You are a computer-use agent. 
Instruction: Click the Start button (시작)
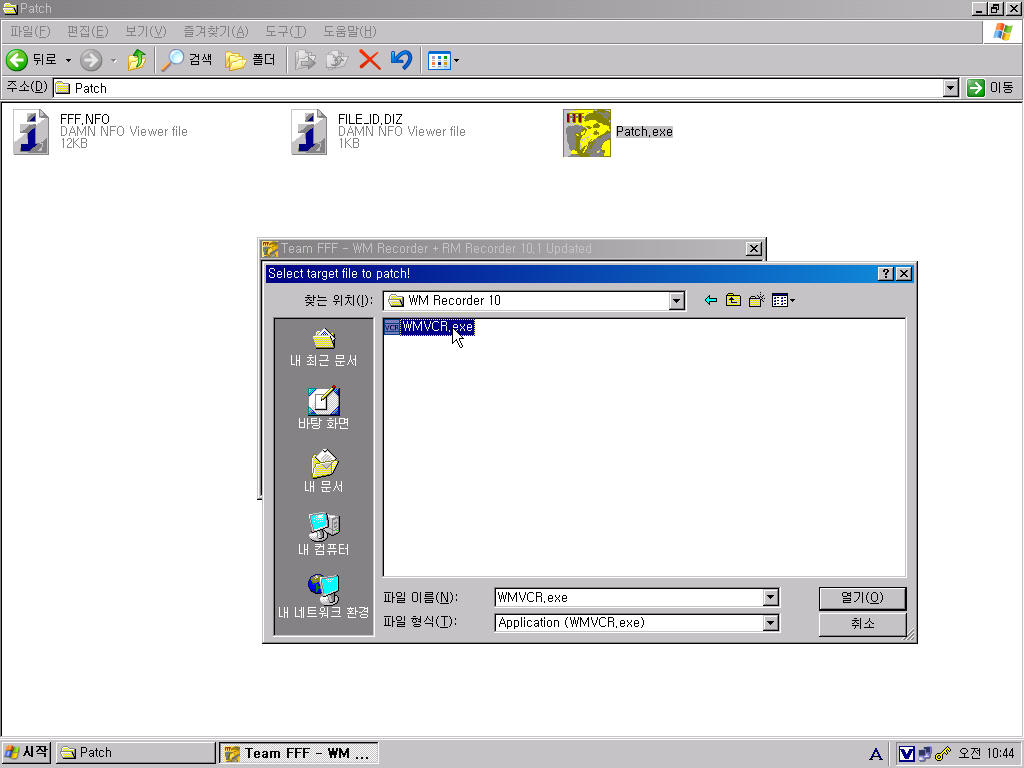(x=26, y=752)
